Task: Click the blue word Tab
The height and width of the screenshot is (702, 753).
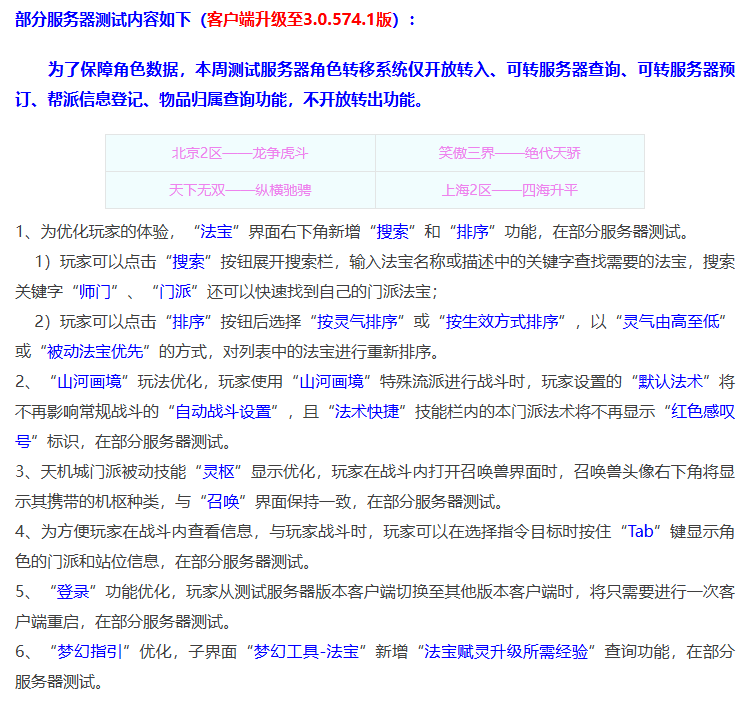Action: pos(641,532)
